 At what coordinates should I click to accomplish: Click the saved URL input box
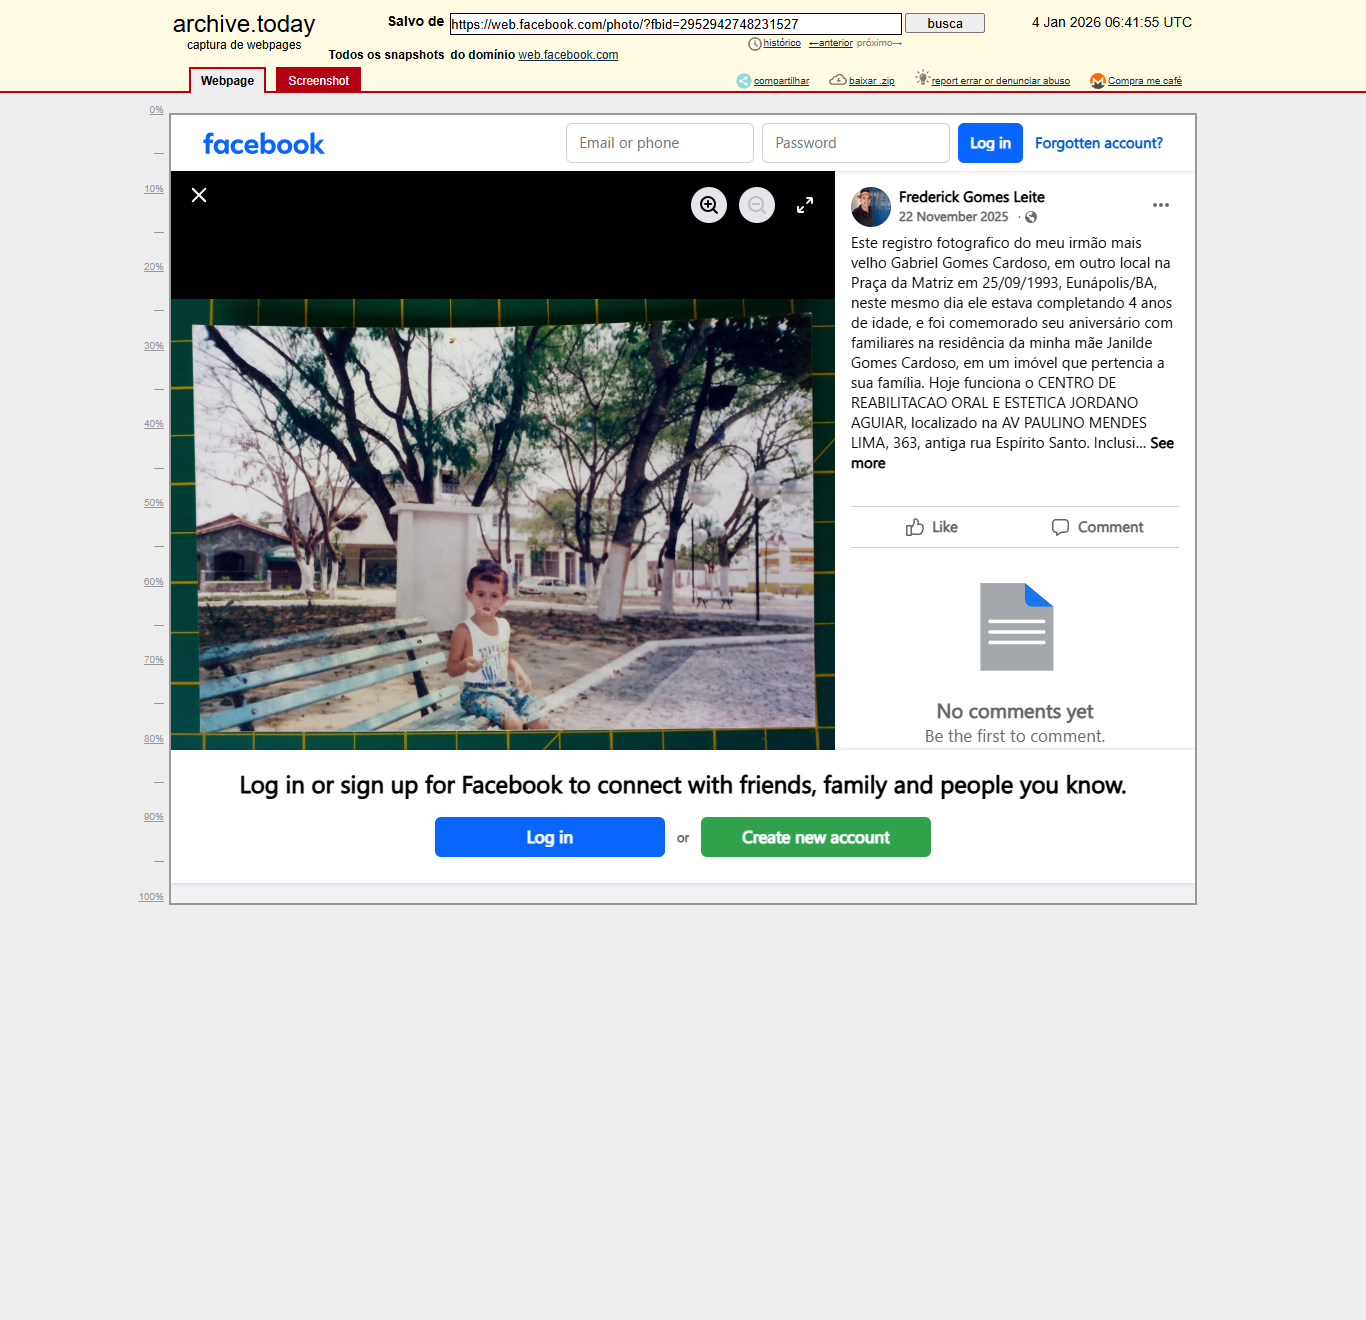[x=676, y=24]
